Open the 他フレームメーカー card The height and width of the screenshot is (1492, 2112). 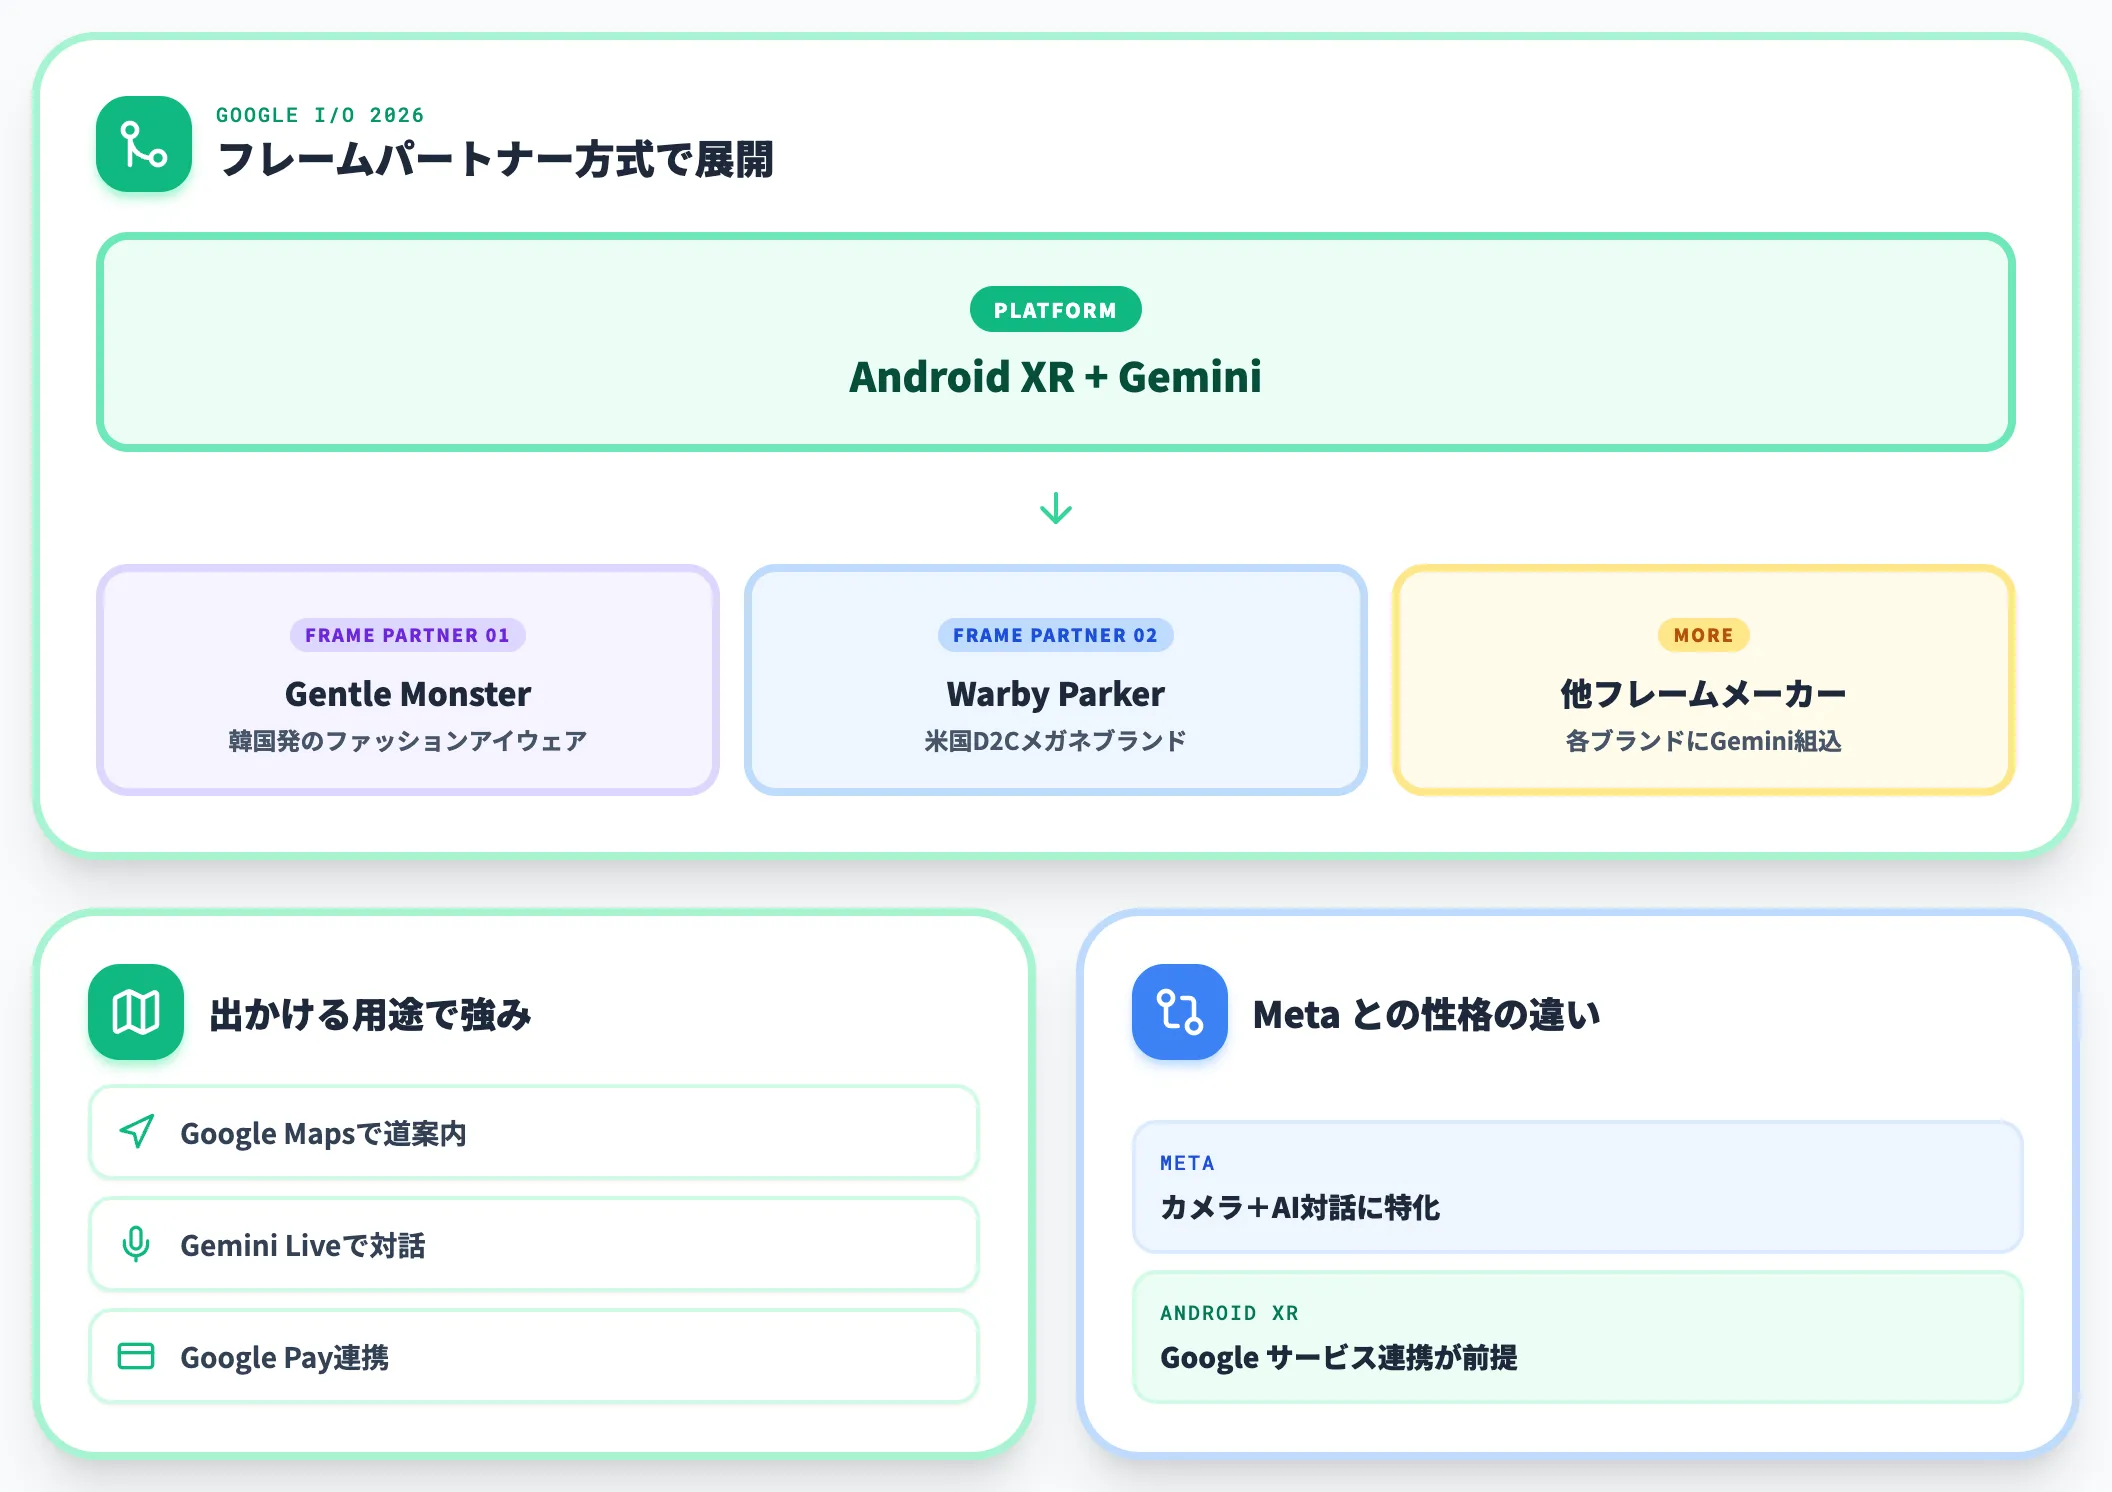click(x=1704, y=680)
